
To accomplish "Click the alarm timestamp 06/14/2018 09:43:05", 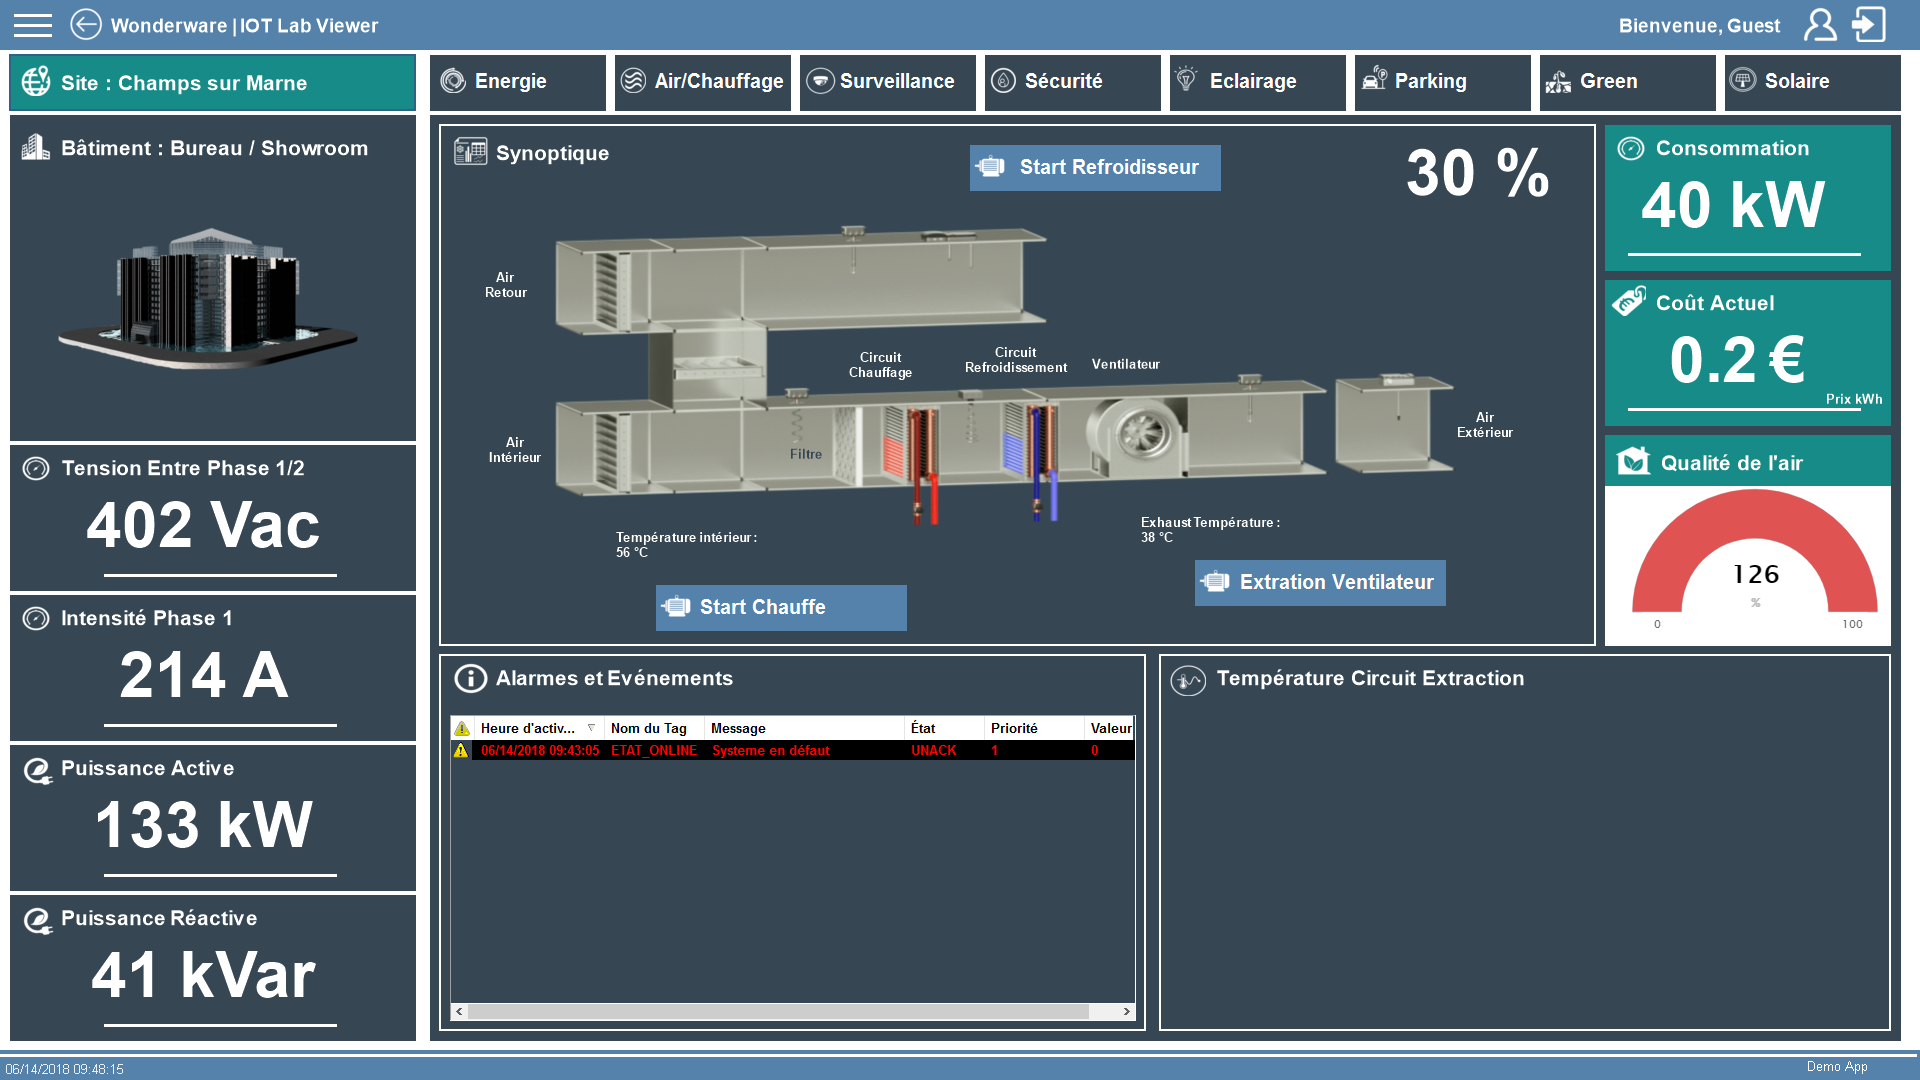I will click(540, 751).
